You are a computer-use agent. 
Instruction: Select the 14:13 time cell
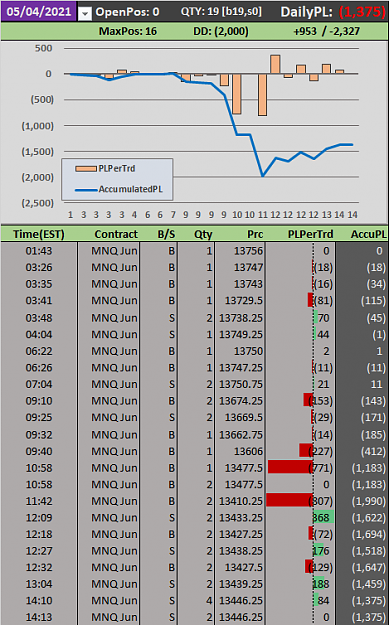[39, 617]
